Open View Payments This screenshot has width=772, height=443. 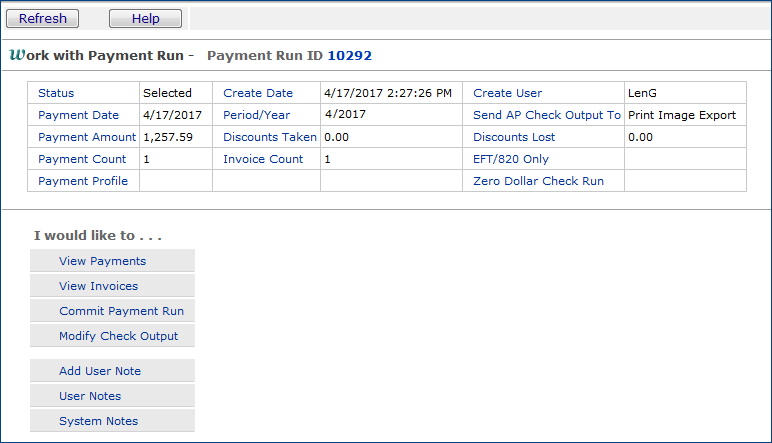coord(103,261)
